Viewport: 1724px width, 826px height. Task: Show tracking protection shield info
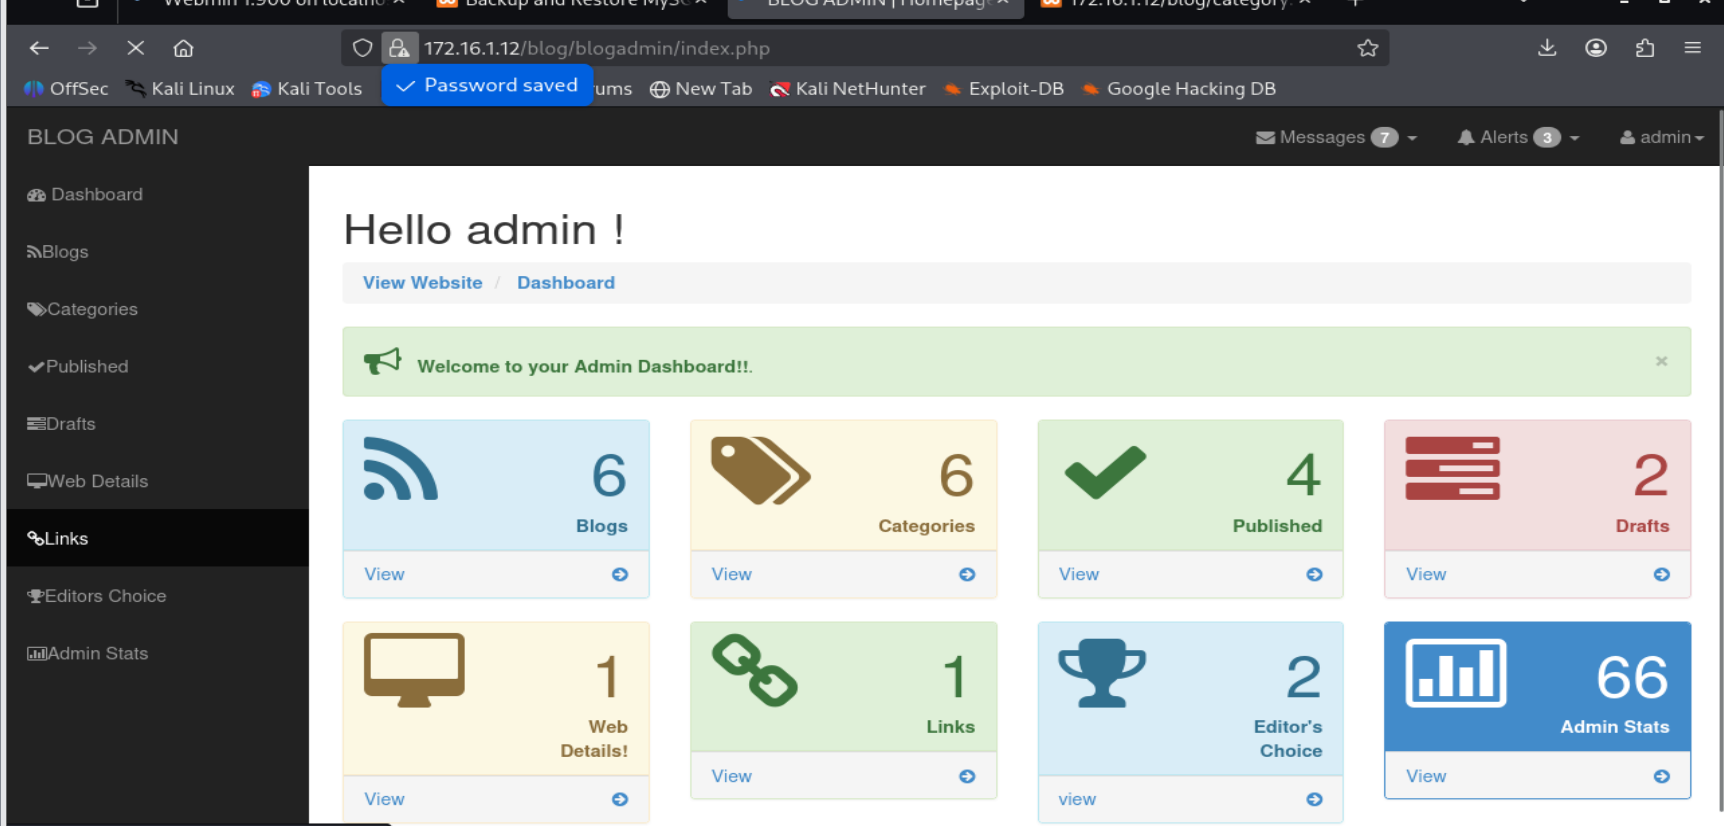pos(362,48)
